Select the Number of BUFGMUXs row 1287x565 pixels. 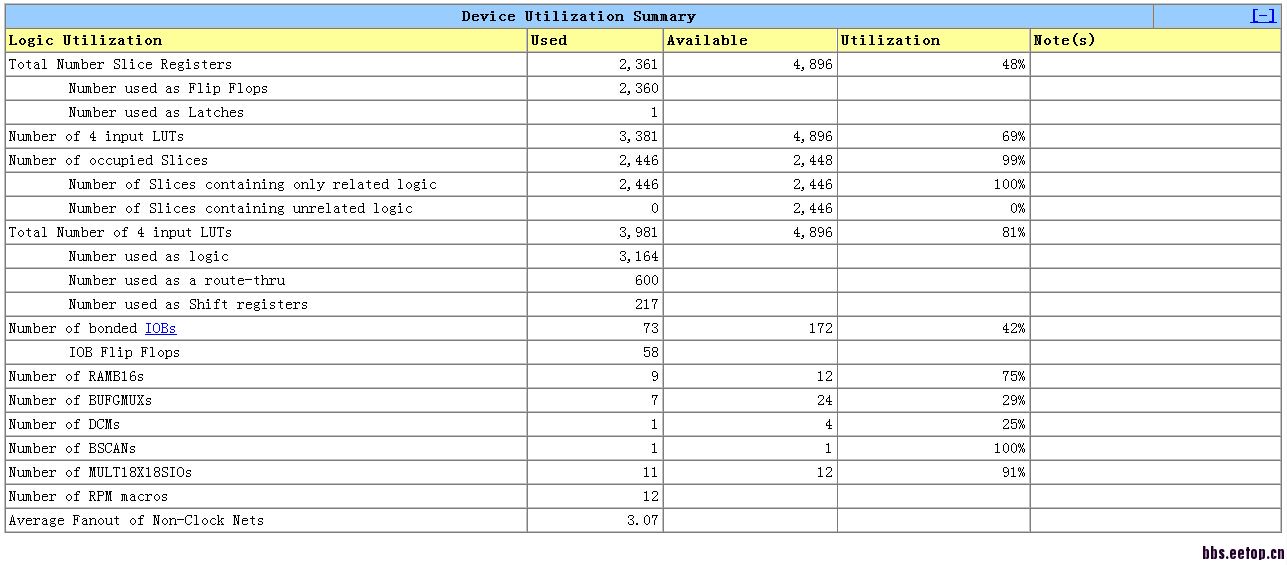click(x=643, y=400)
